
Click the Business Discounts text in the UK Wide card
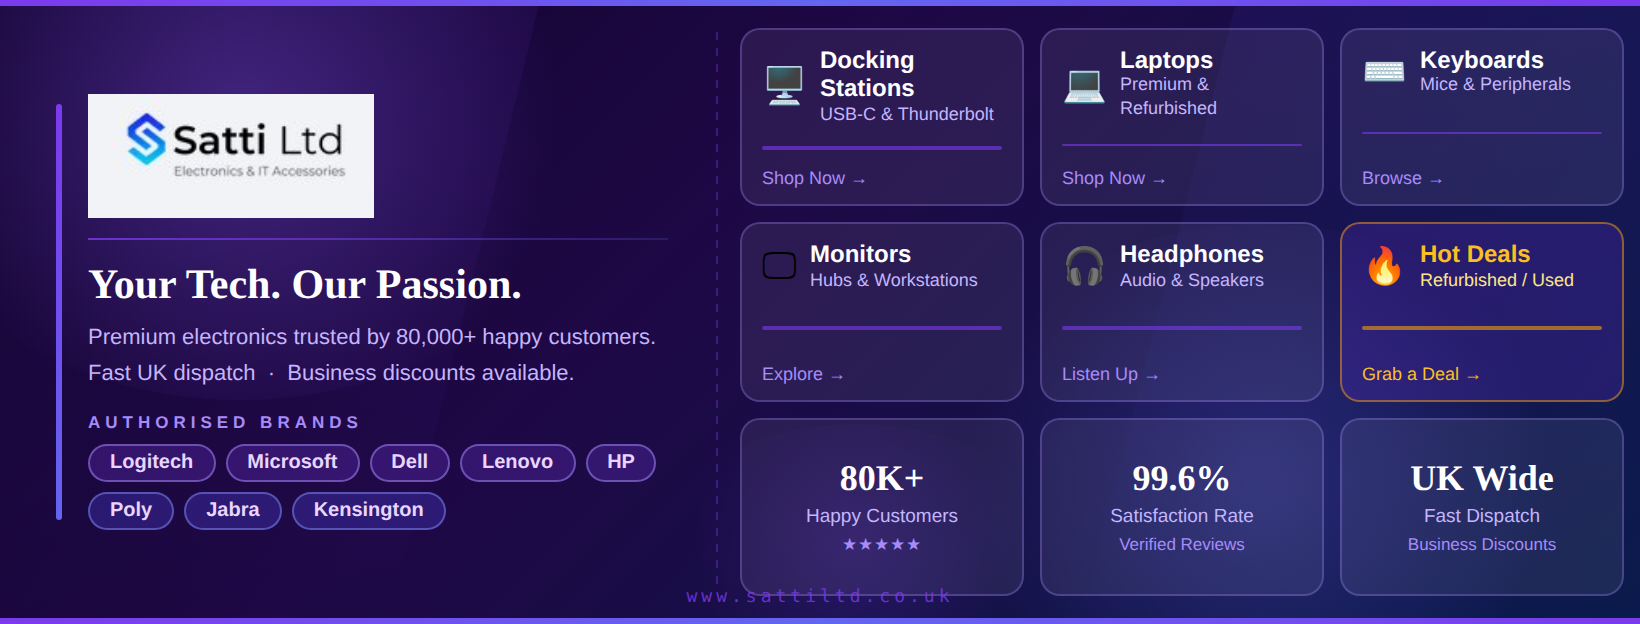[x=1482, y=544]
